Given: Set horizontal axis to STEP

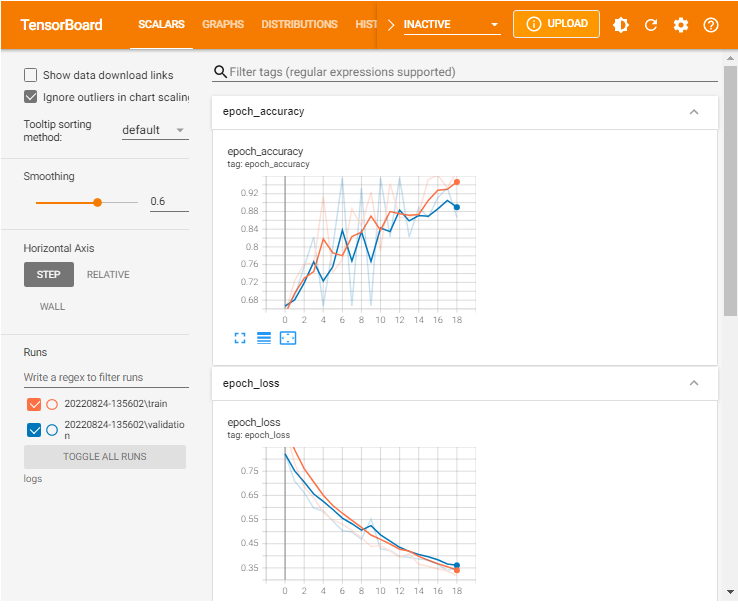Looking at the screenshot, I should [x=49, y=274].
